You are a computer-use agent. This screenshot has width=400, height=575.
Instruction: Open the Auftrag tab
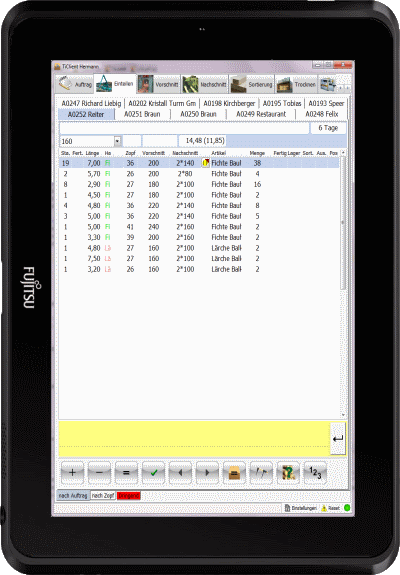(75, 84)
